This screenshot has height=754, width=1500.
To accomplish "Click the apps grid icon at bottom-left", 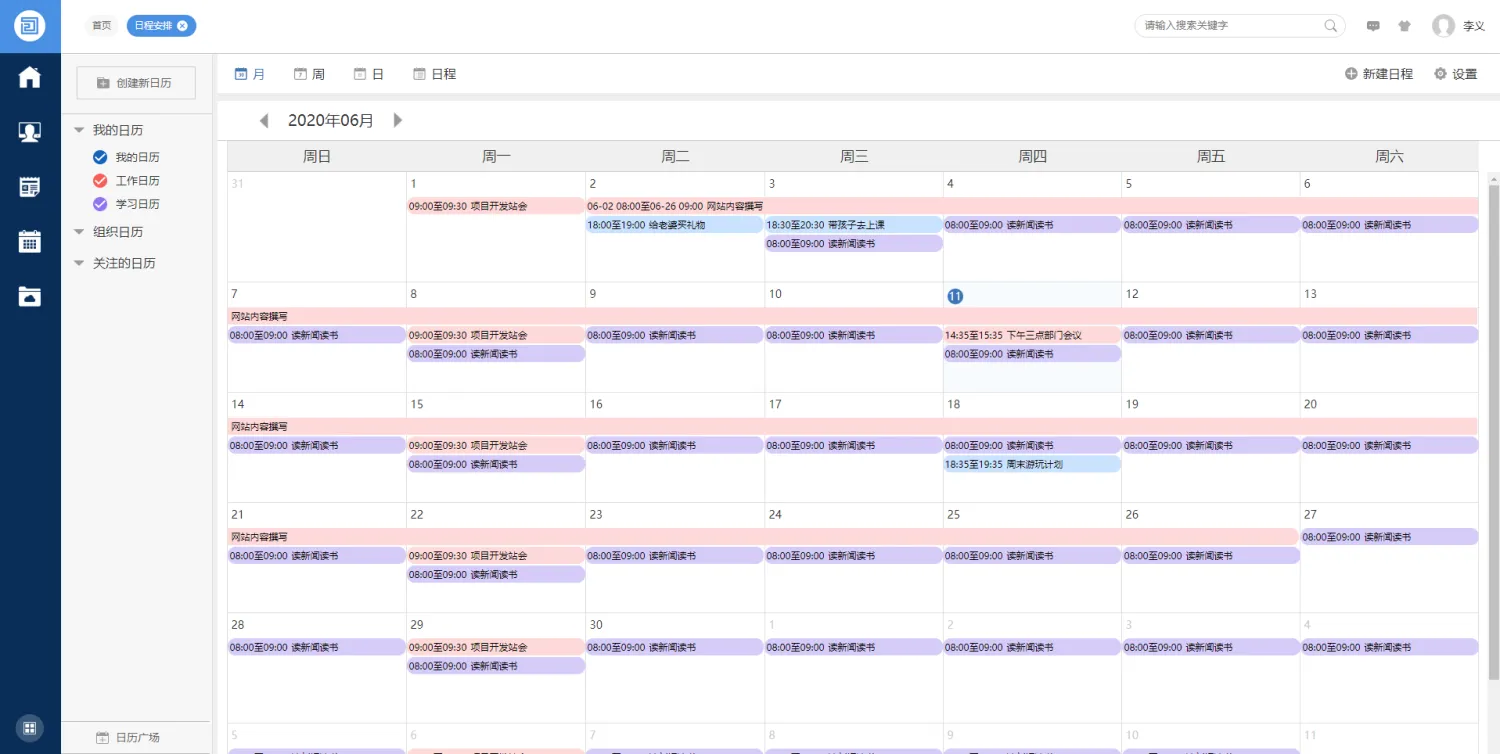I will (30, 728).
